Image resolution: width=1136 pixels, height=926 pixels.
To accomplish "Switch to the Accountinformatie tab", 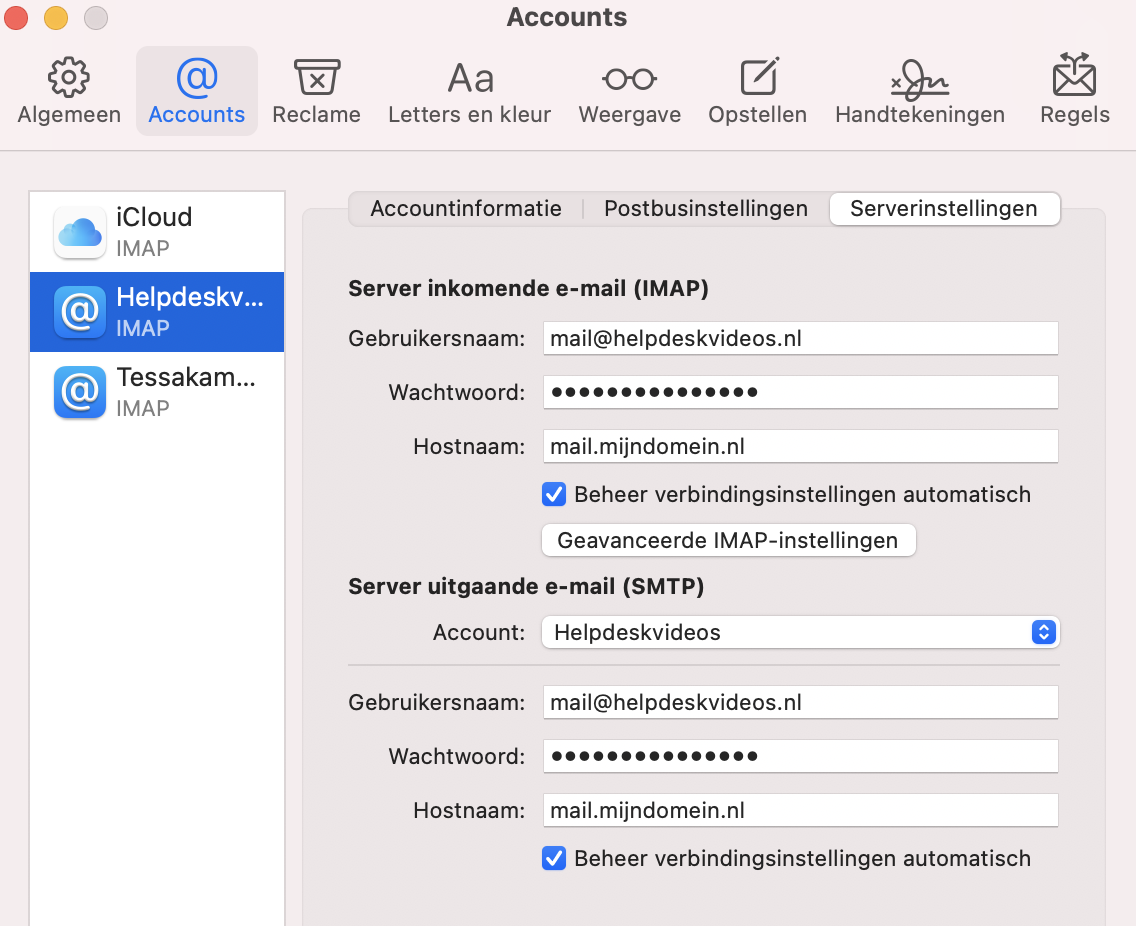I will point(465,209).
